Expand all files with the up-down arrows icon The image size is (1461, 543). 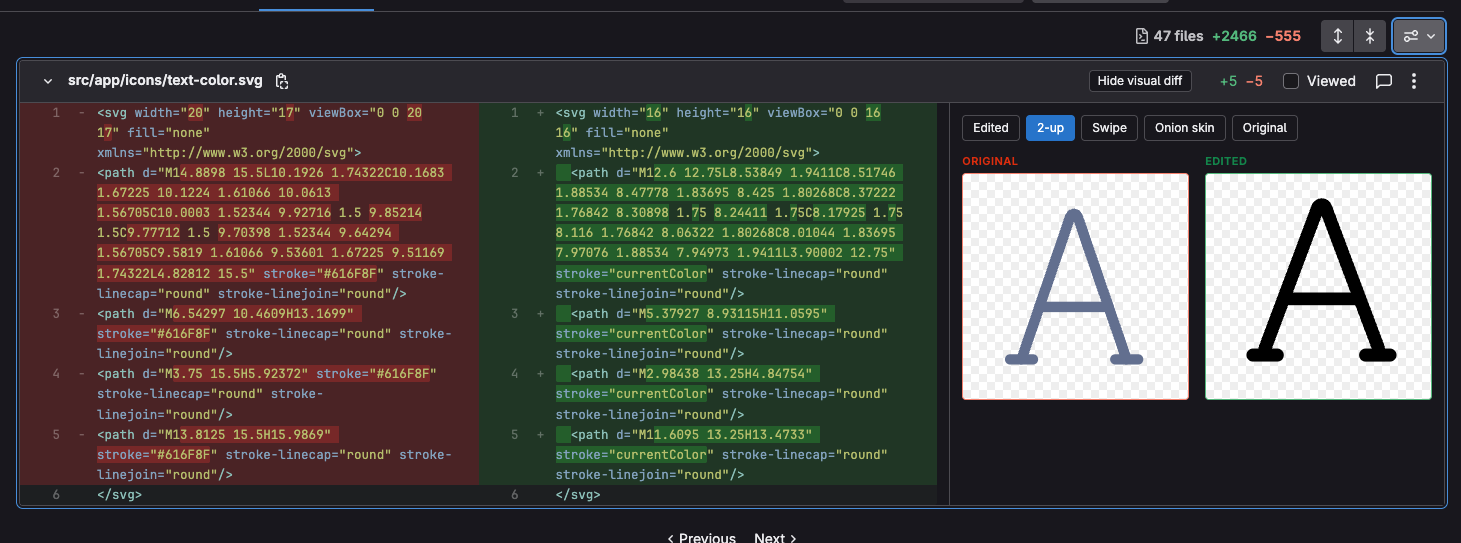[1338, 36]
